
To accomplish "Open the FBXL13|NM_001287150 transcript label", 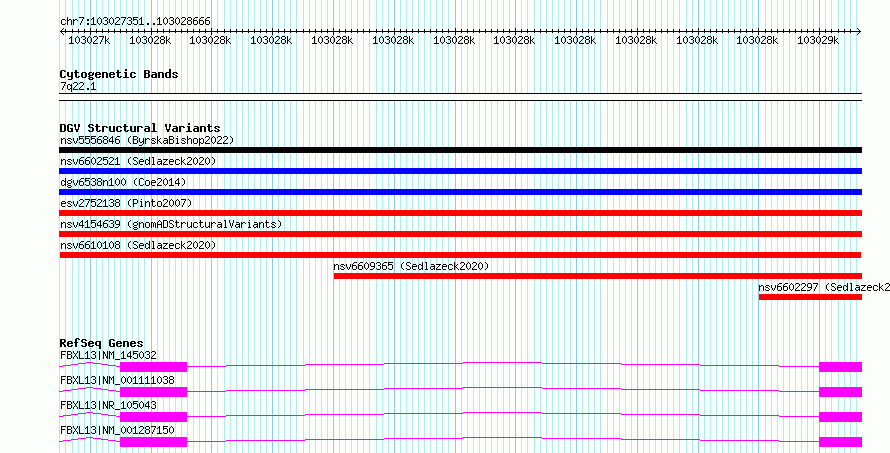I will click(117, 431).
